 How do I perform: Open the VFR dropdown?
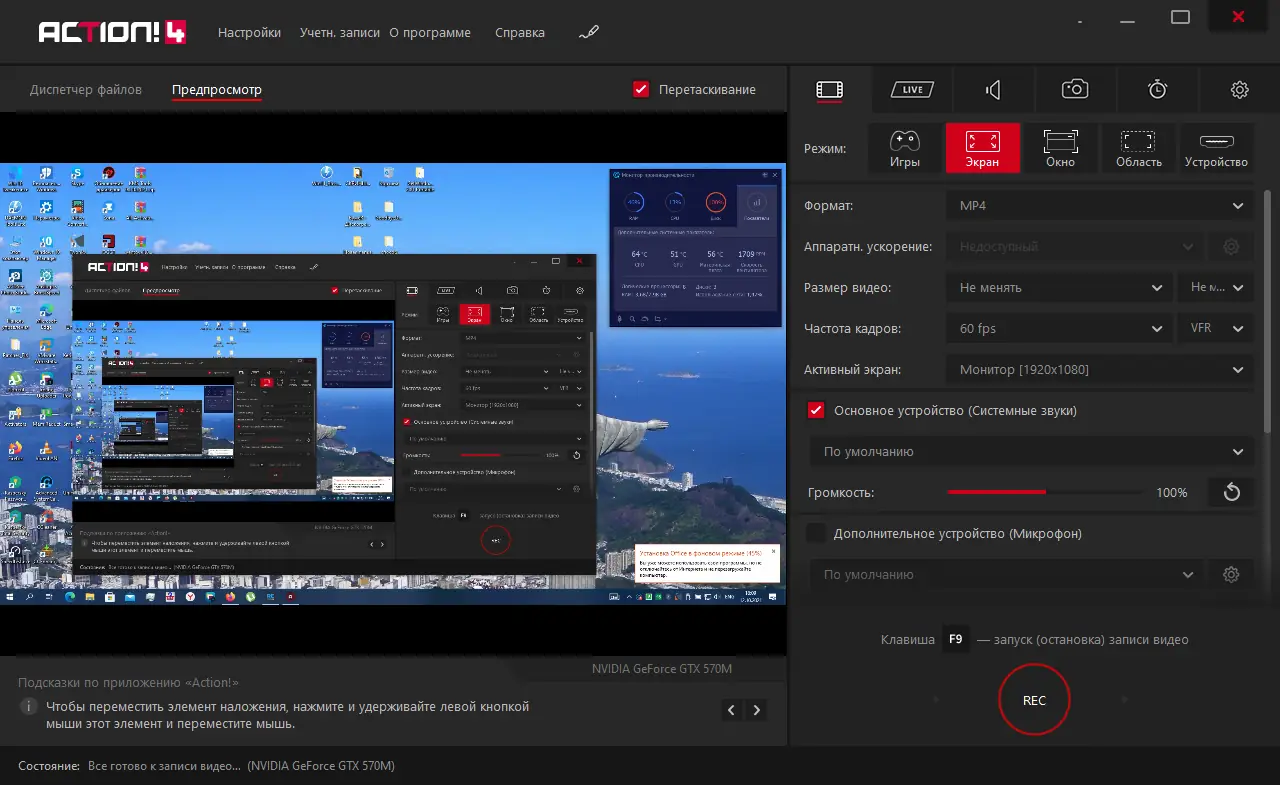pyautogui.click(x=1216, y=329)
